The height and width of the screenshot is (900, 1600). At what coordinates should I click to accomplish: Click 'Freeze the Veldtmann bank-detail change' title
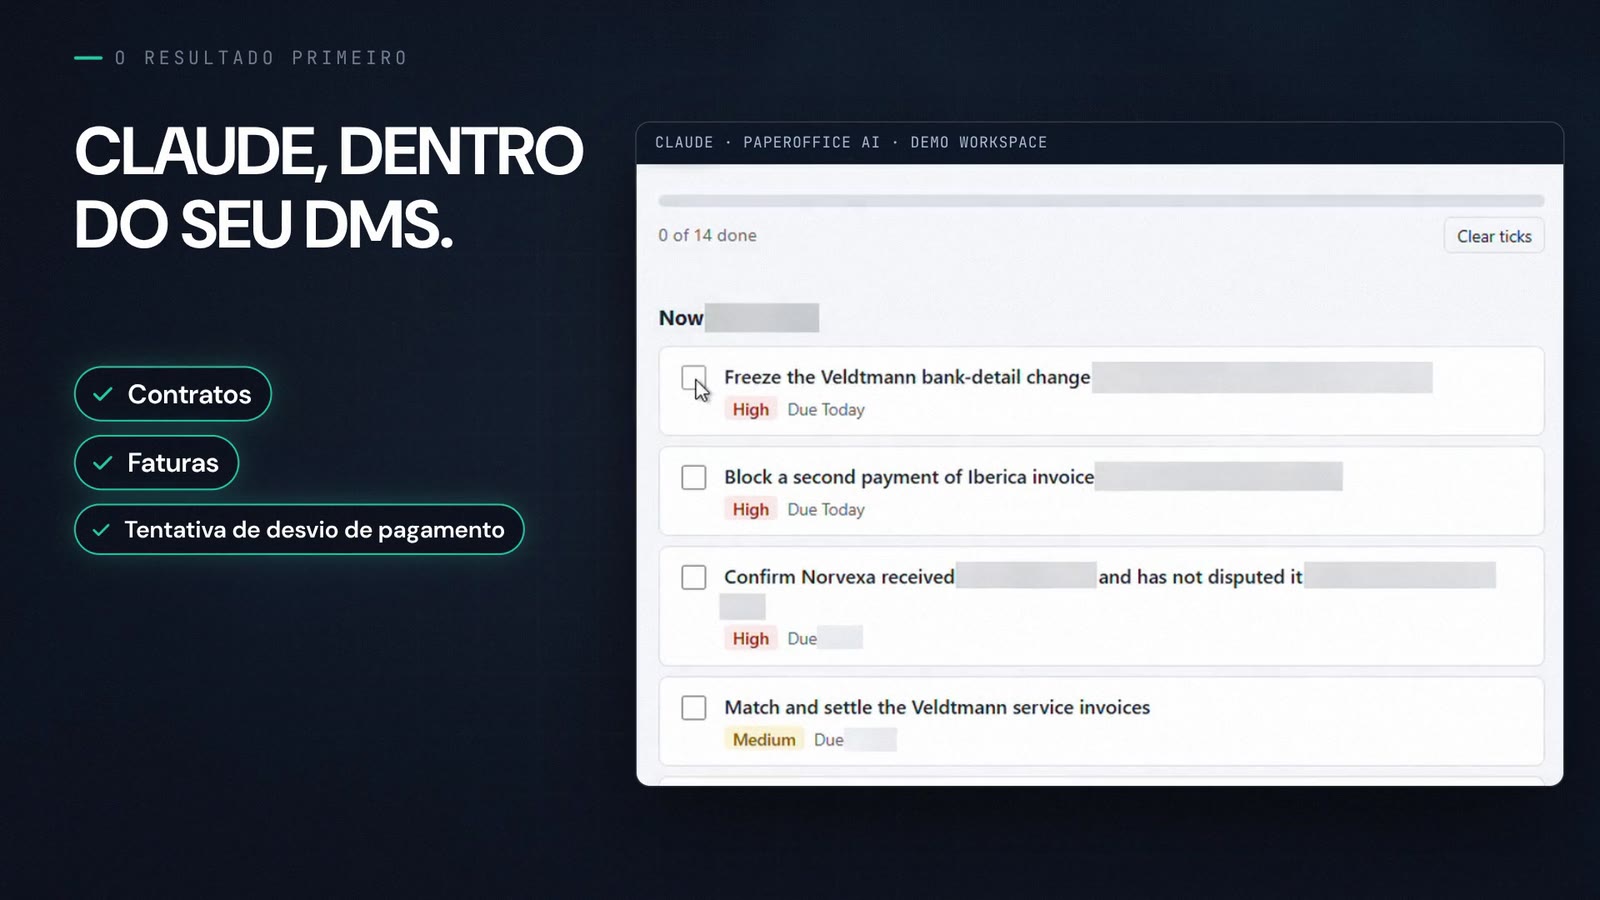tap(907, 377)
